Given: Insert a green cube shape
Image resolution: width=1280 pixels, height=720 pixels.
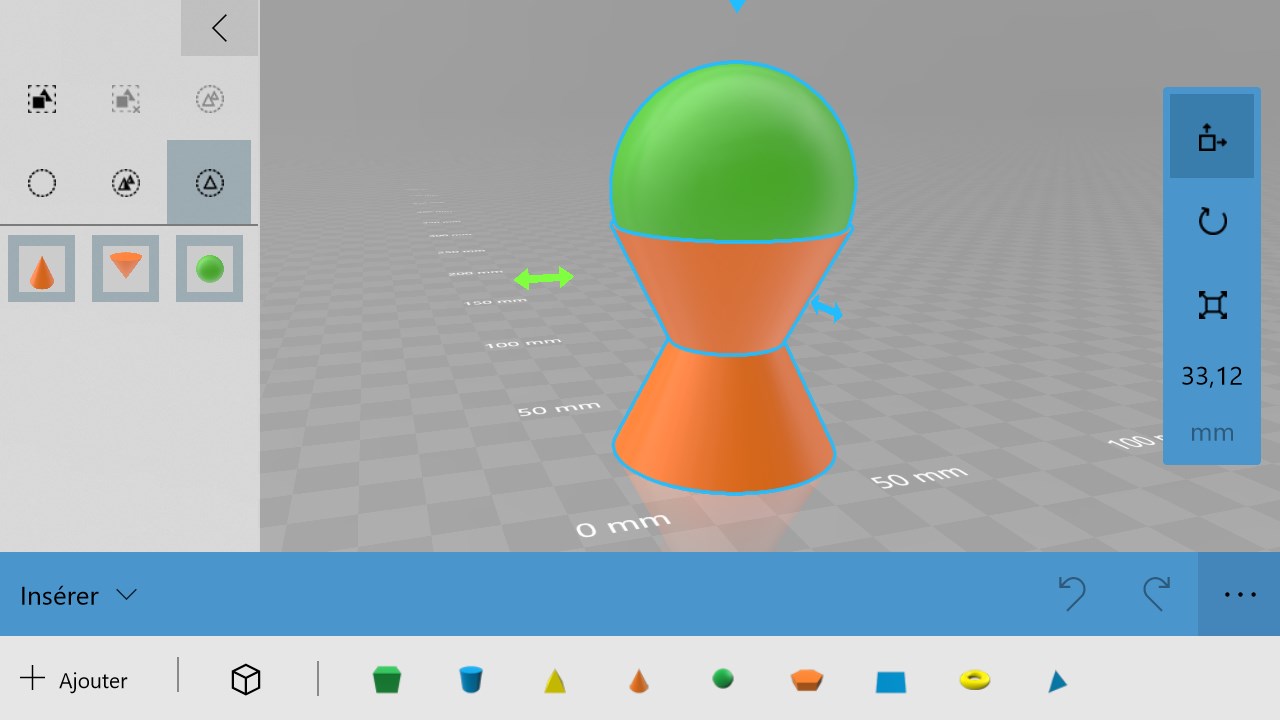Looking at the screenshot, I should coord(387,680).
